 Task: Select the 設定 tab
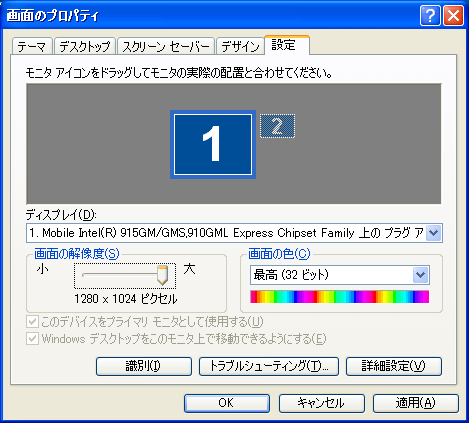pyautogui.click(x=287, y=45)
